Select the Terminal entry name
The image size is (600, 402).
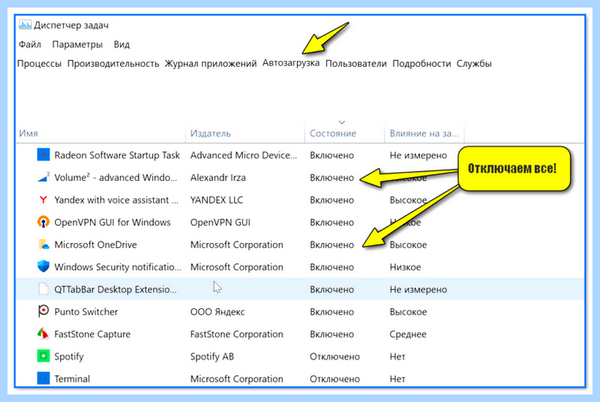pyautogui.click(x=72, y=379)
